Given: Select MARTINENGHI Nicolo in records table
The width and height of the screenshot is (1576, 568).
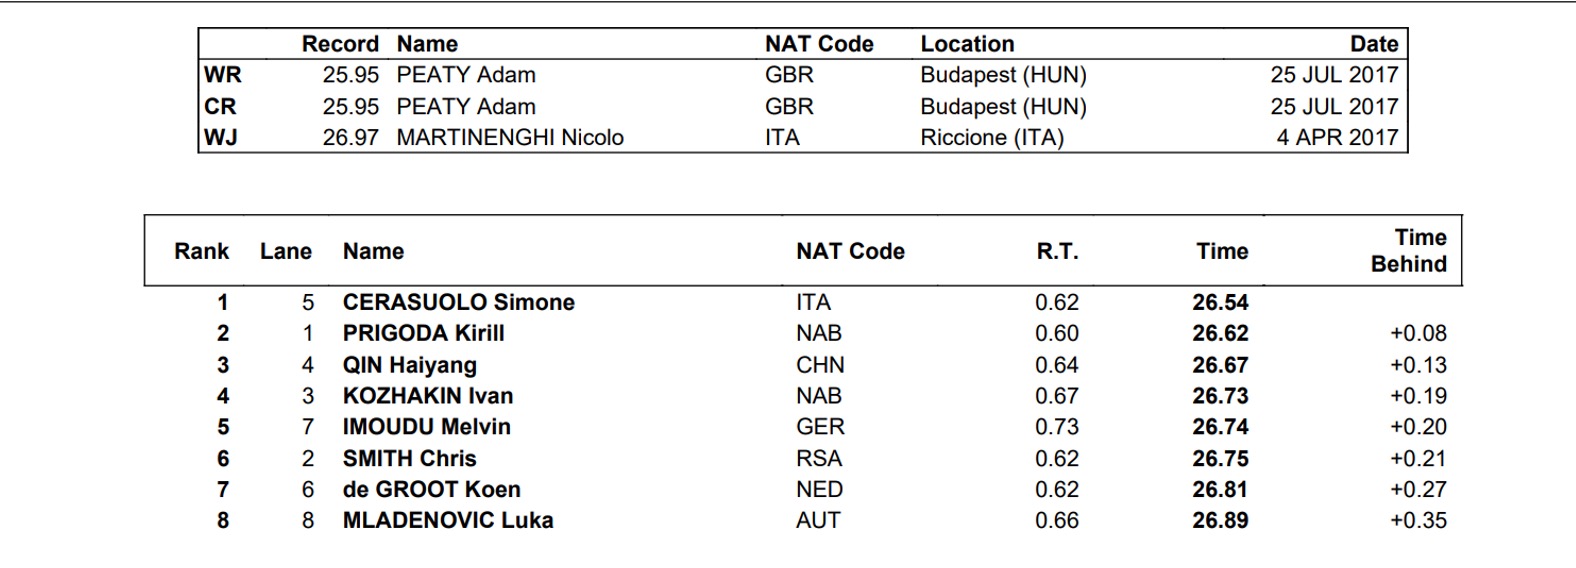Looking at the screenshot, I should coord(509,137).
